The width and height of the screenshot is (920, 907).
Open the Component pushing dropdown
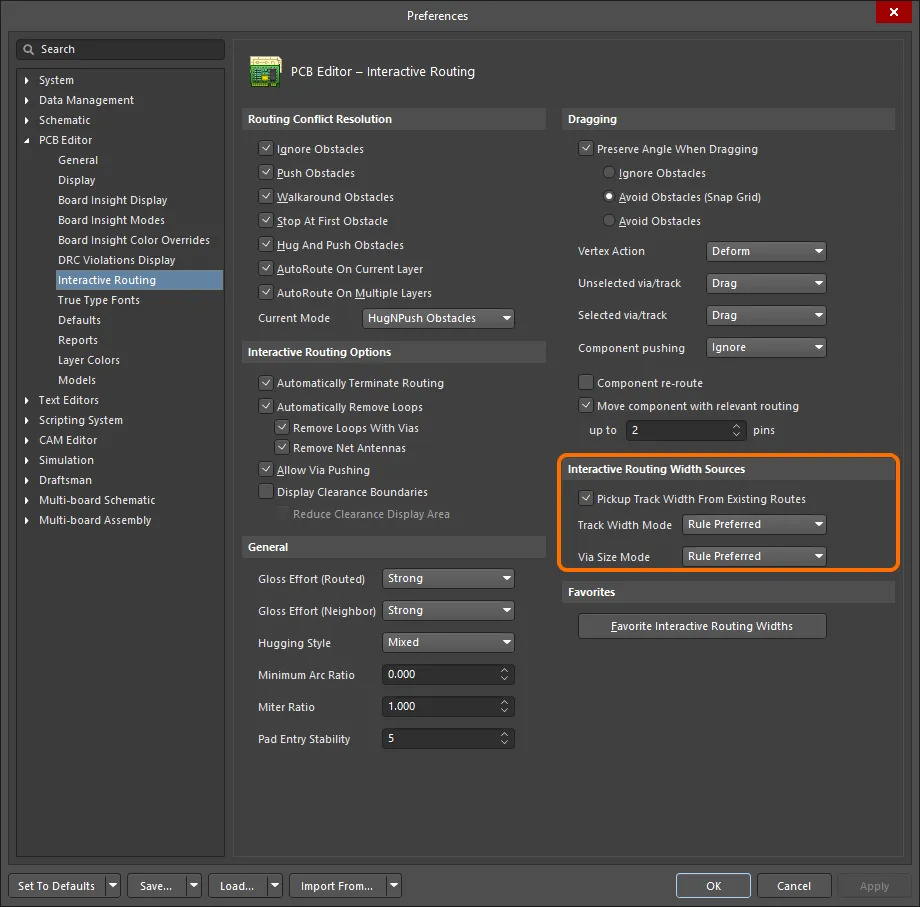pyautogui.click(x=766, y=347)
